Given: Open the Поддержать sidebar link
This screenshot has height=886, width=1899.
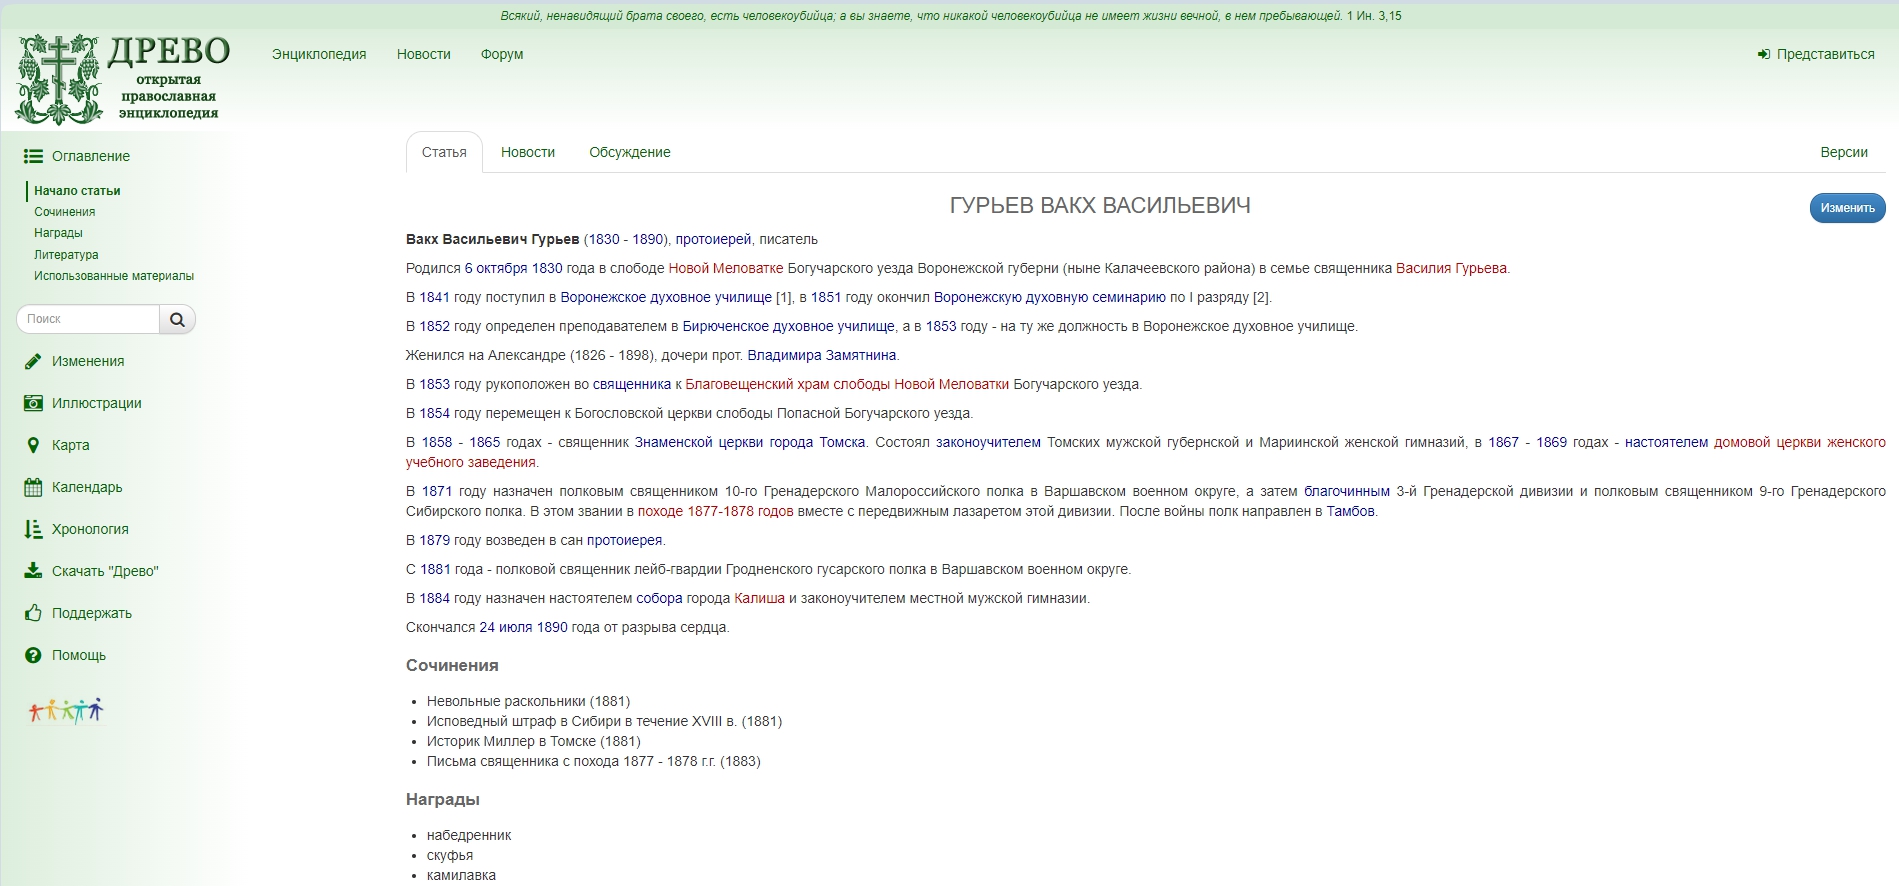Looking at the screenshot, I should pyautogui.click(x=92, y=613).
